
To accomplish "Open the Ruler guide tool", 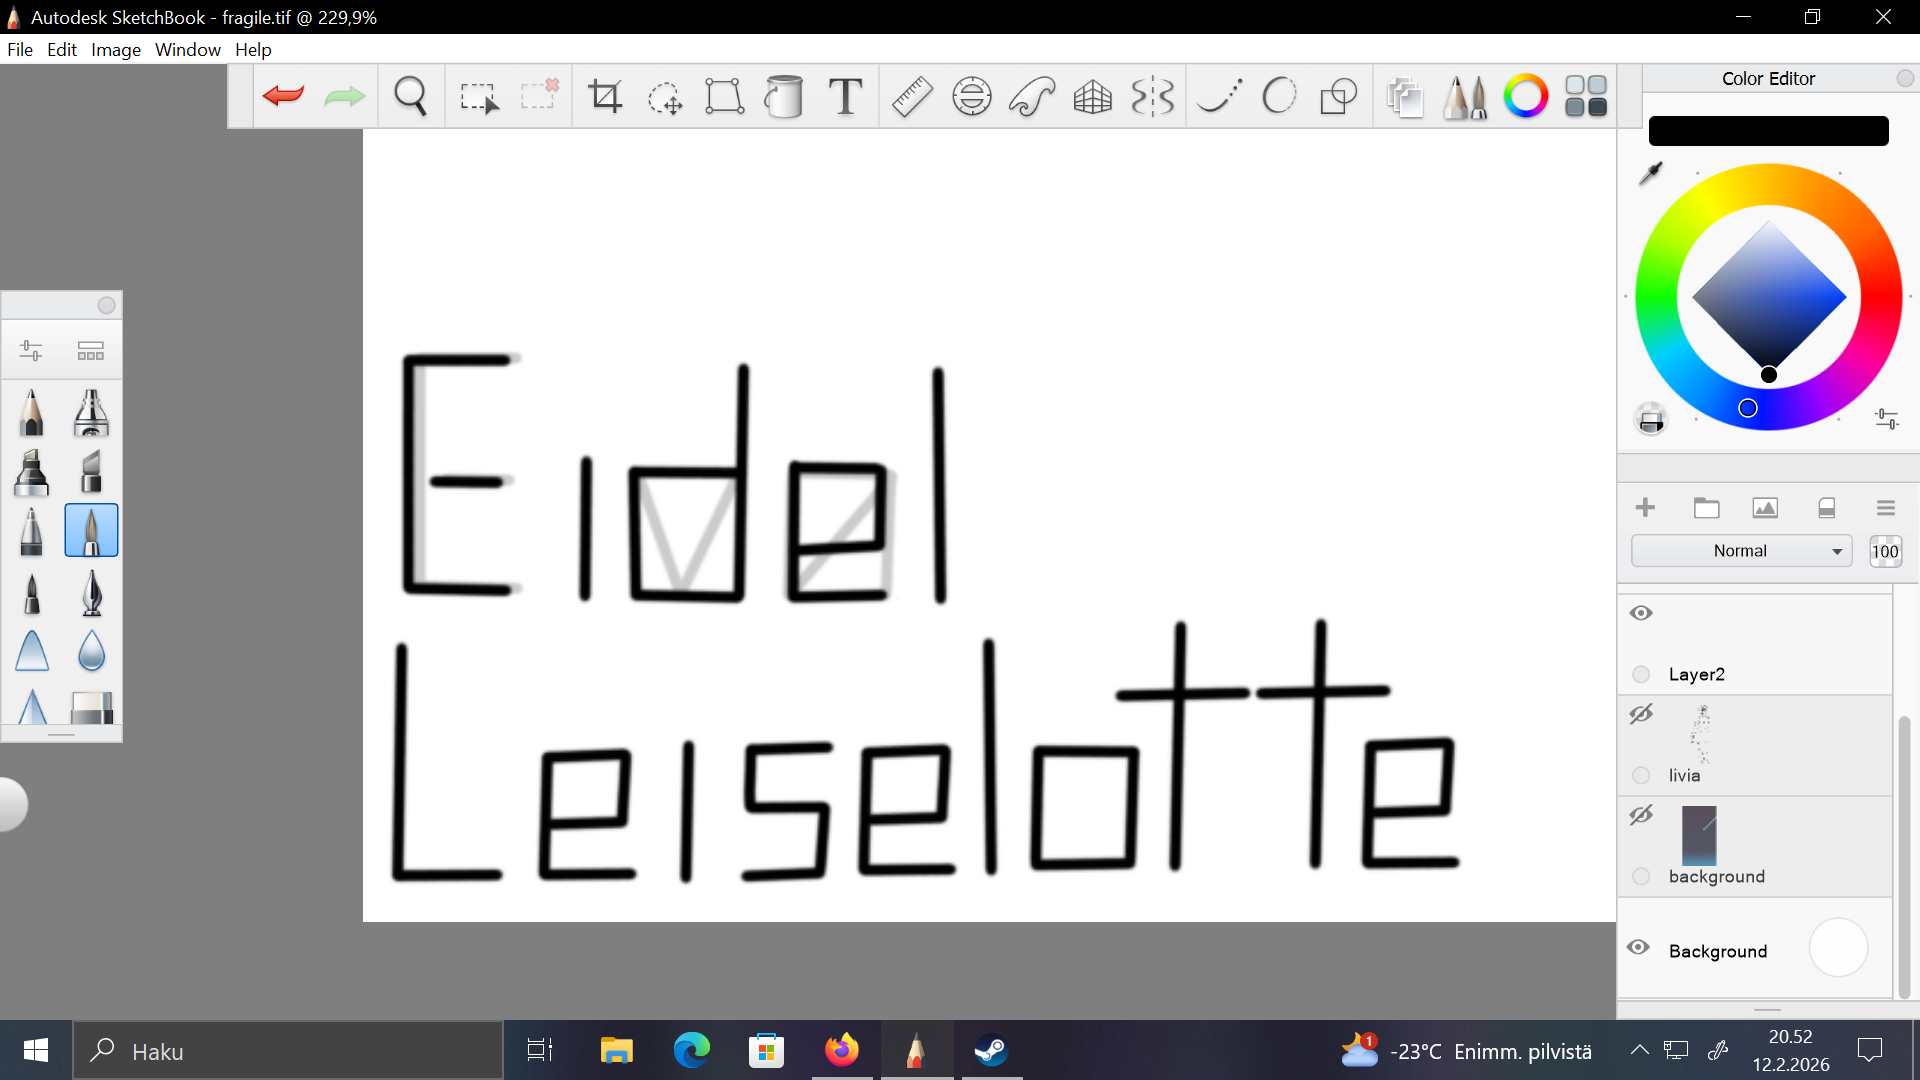I will [912, 96].
